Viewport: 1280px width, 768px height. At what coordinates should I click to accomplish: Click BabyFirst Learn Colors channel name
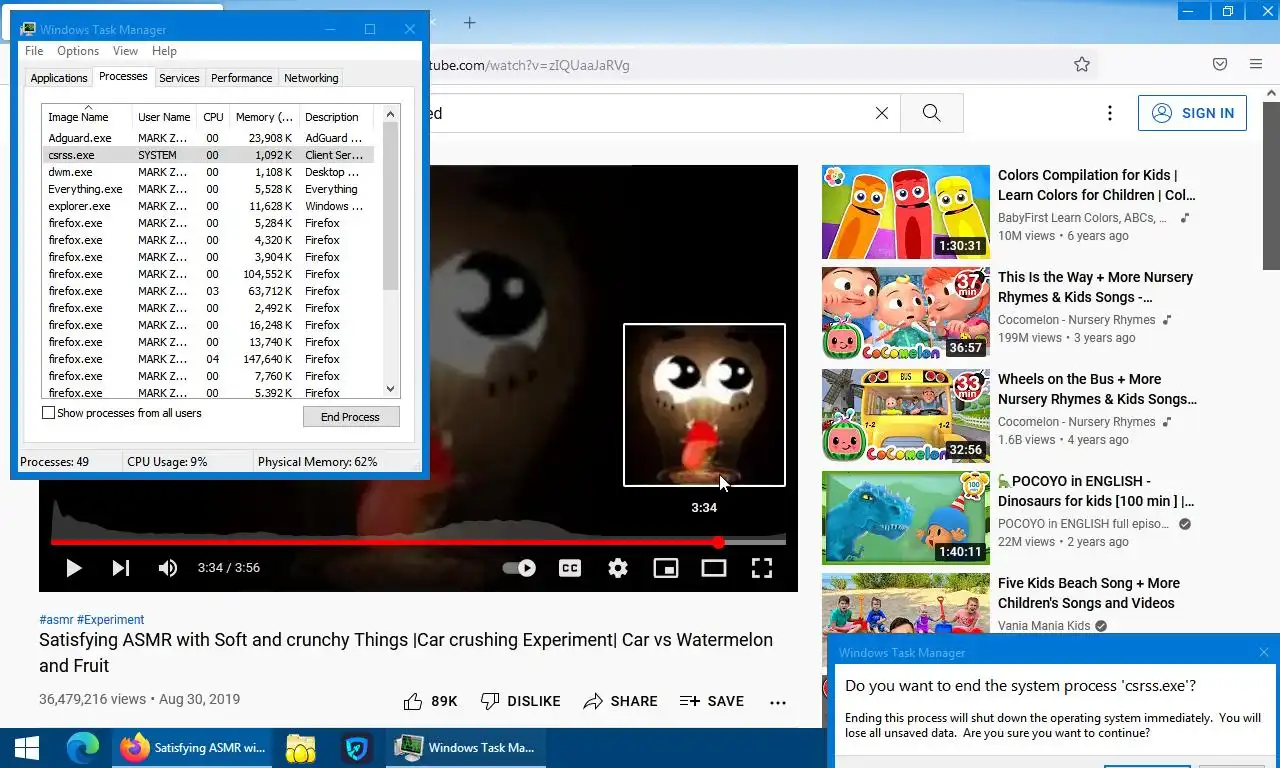click(x=1082, y=218)
